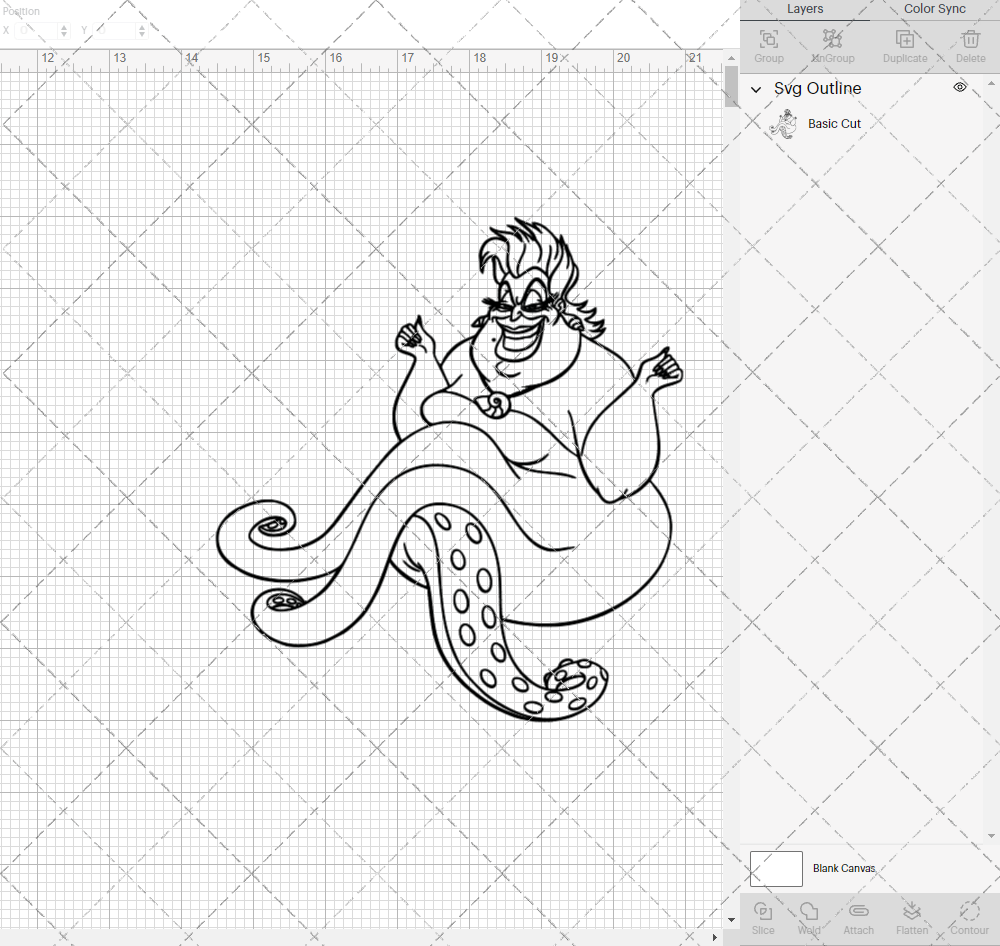
Task: Select the Basic Cut layer thumbnail
Action: coord(783,124)
